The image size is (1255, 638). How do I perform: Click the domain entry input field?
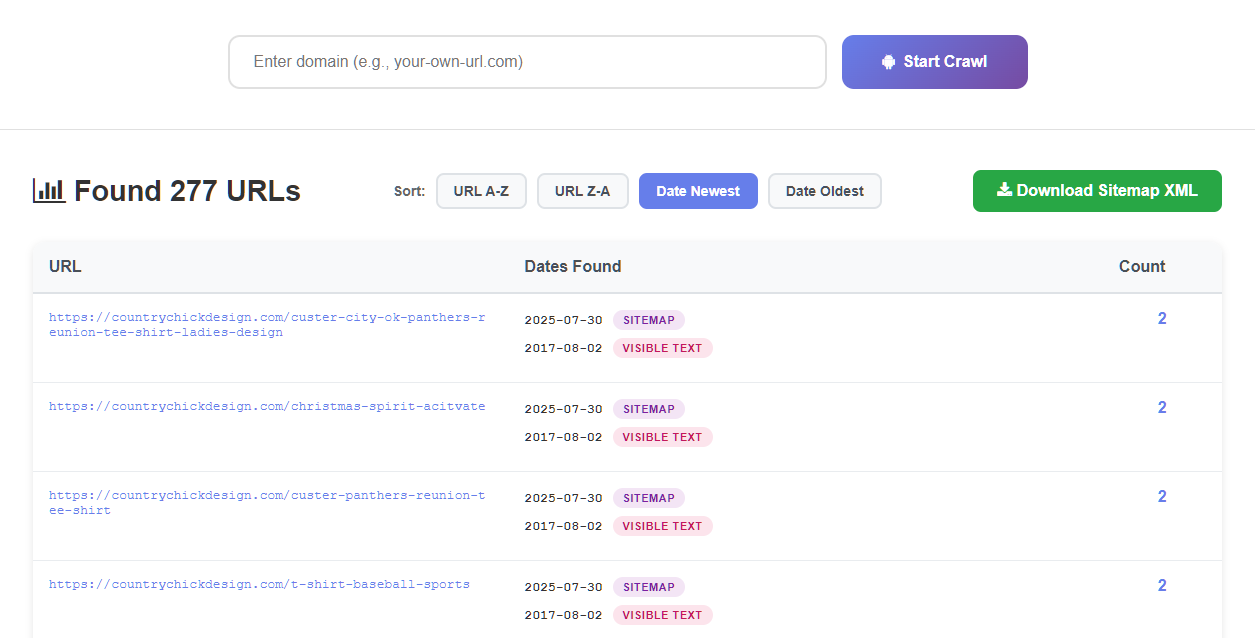[x=527, y=62]
